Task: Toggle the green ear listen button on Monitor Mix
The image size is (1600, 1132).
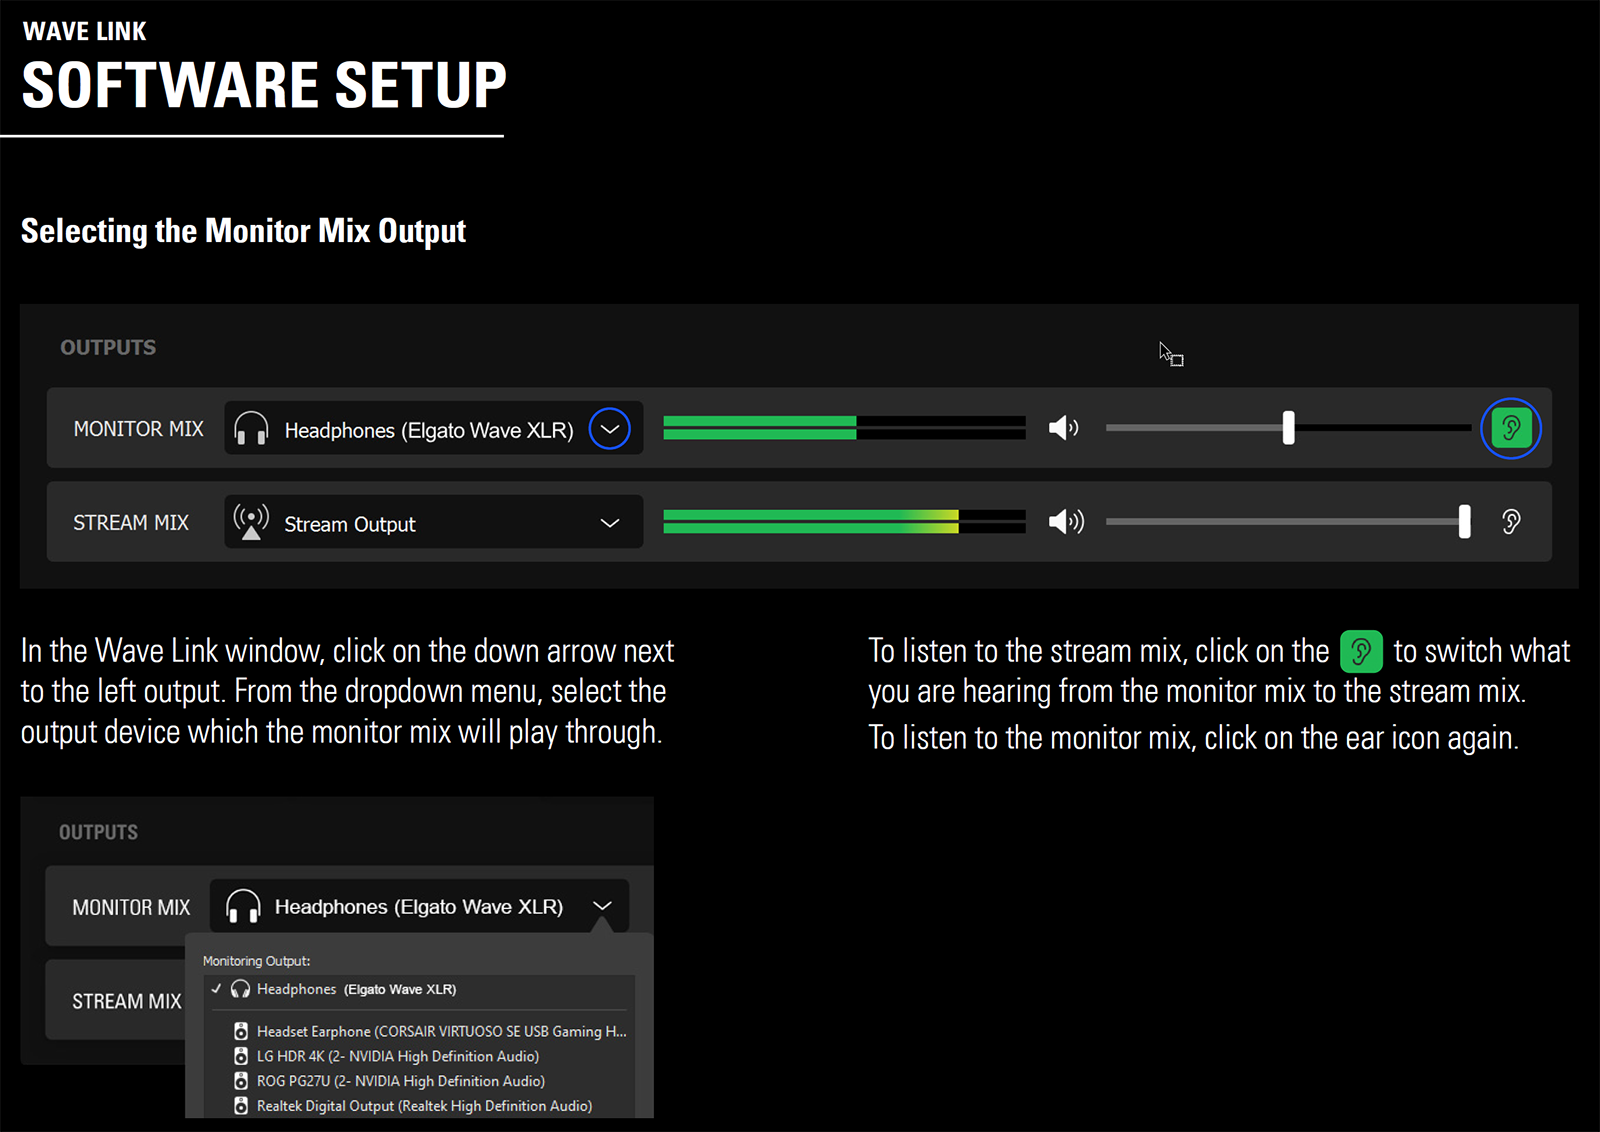Action: tap(1511, 428)
